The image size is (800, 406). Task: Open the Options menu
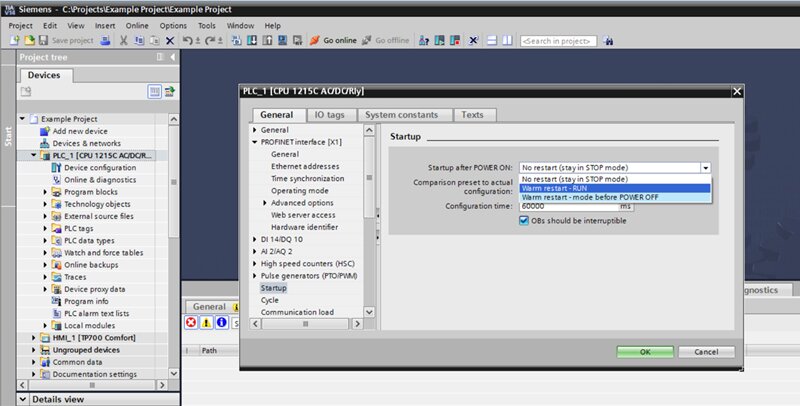click(173, 26)
